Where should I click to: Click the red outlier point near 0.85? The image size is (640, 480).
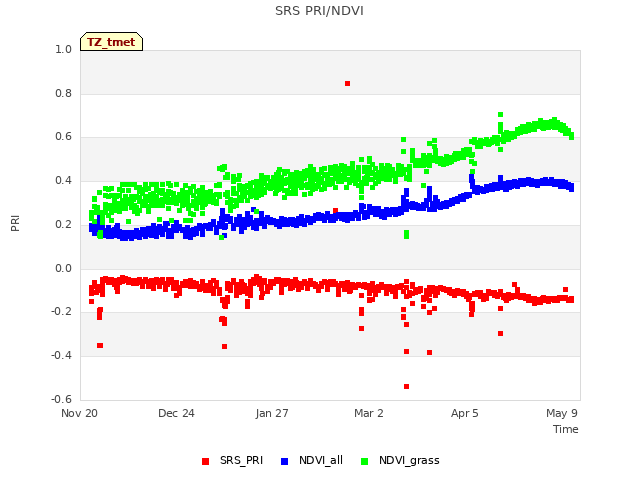click(x=347, y=83)
